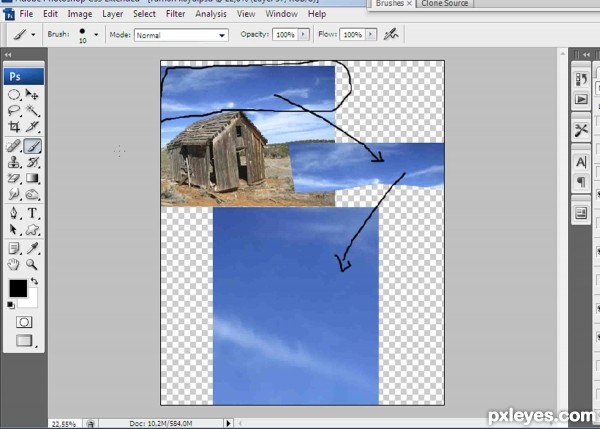Open the Help menu
This screenshot has width=600, height=429.
317,14
